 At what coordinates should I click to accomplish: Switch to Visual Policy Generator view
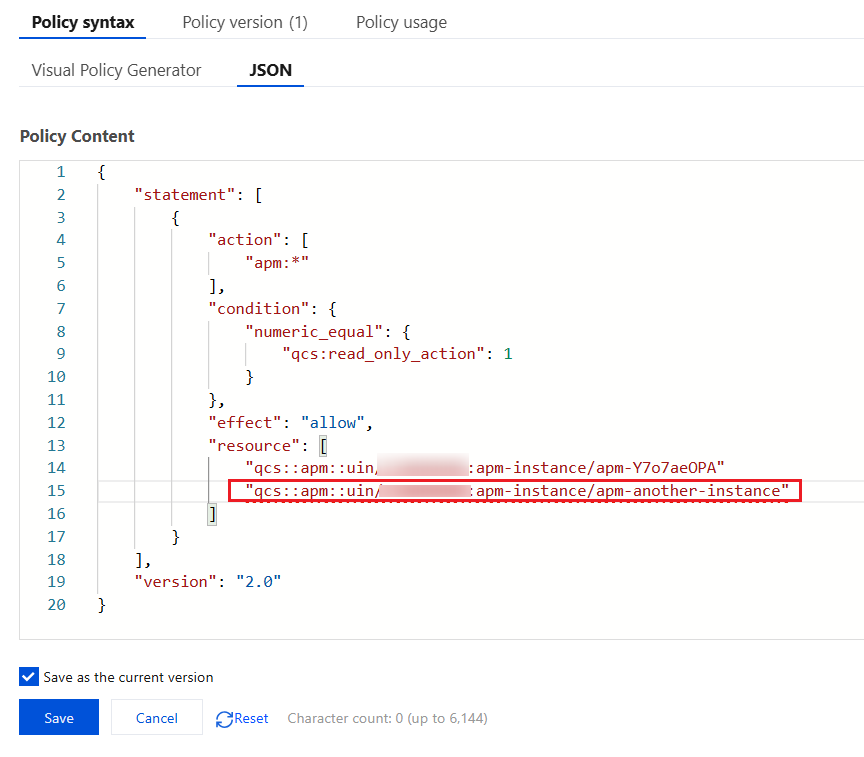coord(116,70)
